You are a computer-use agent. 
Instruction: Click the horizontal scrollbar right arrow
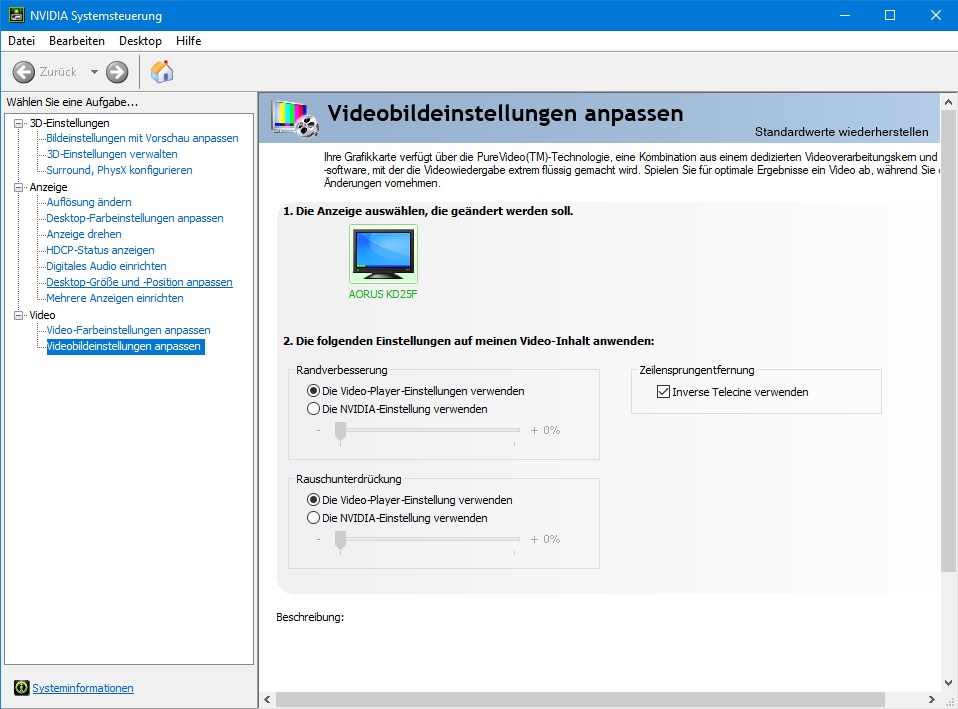(x=931, y=699)
